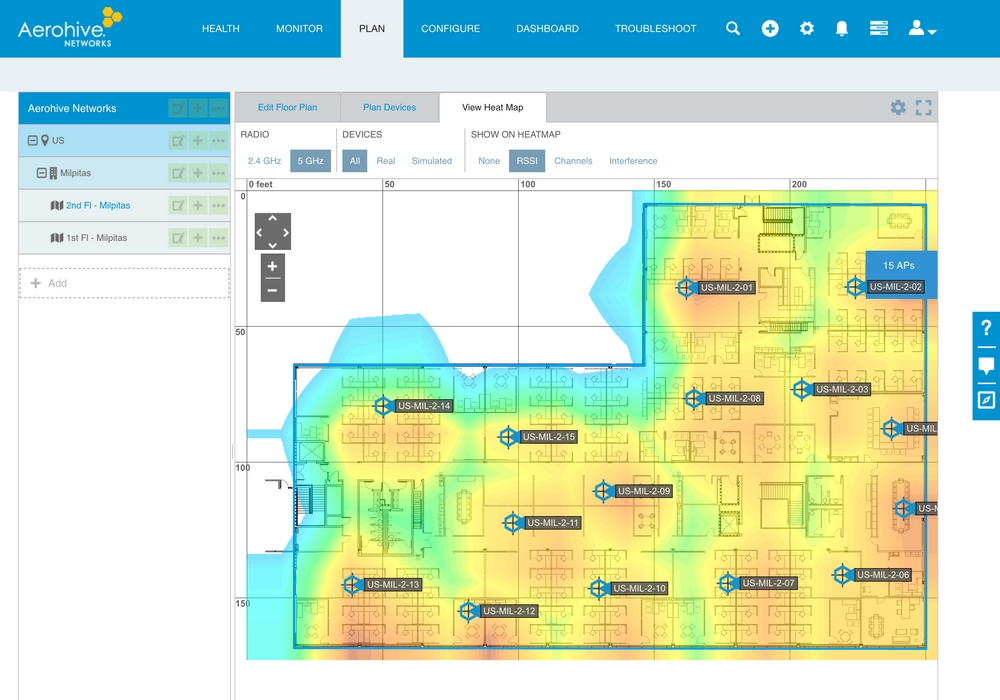Image resolution: width=1000 pixels, height=700 pixels.
Task: Open the settings gear in top navigation
Action: (807, 29)
